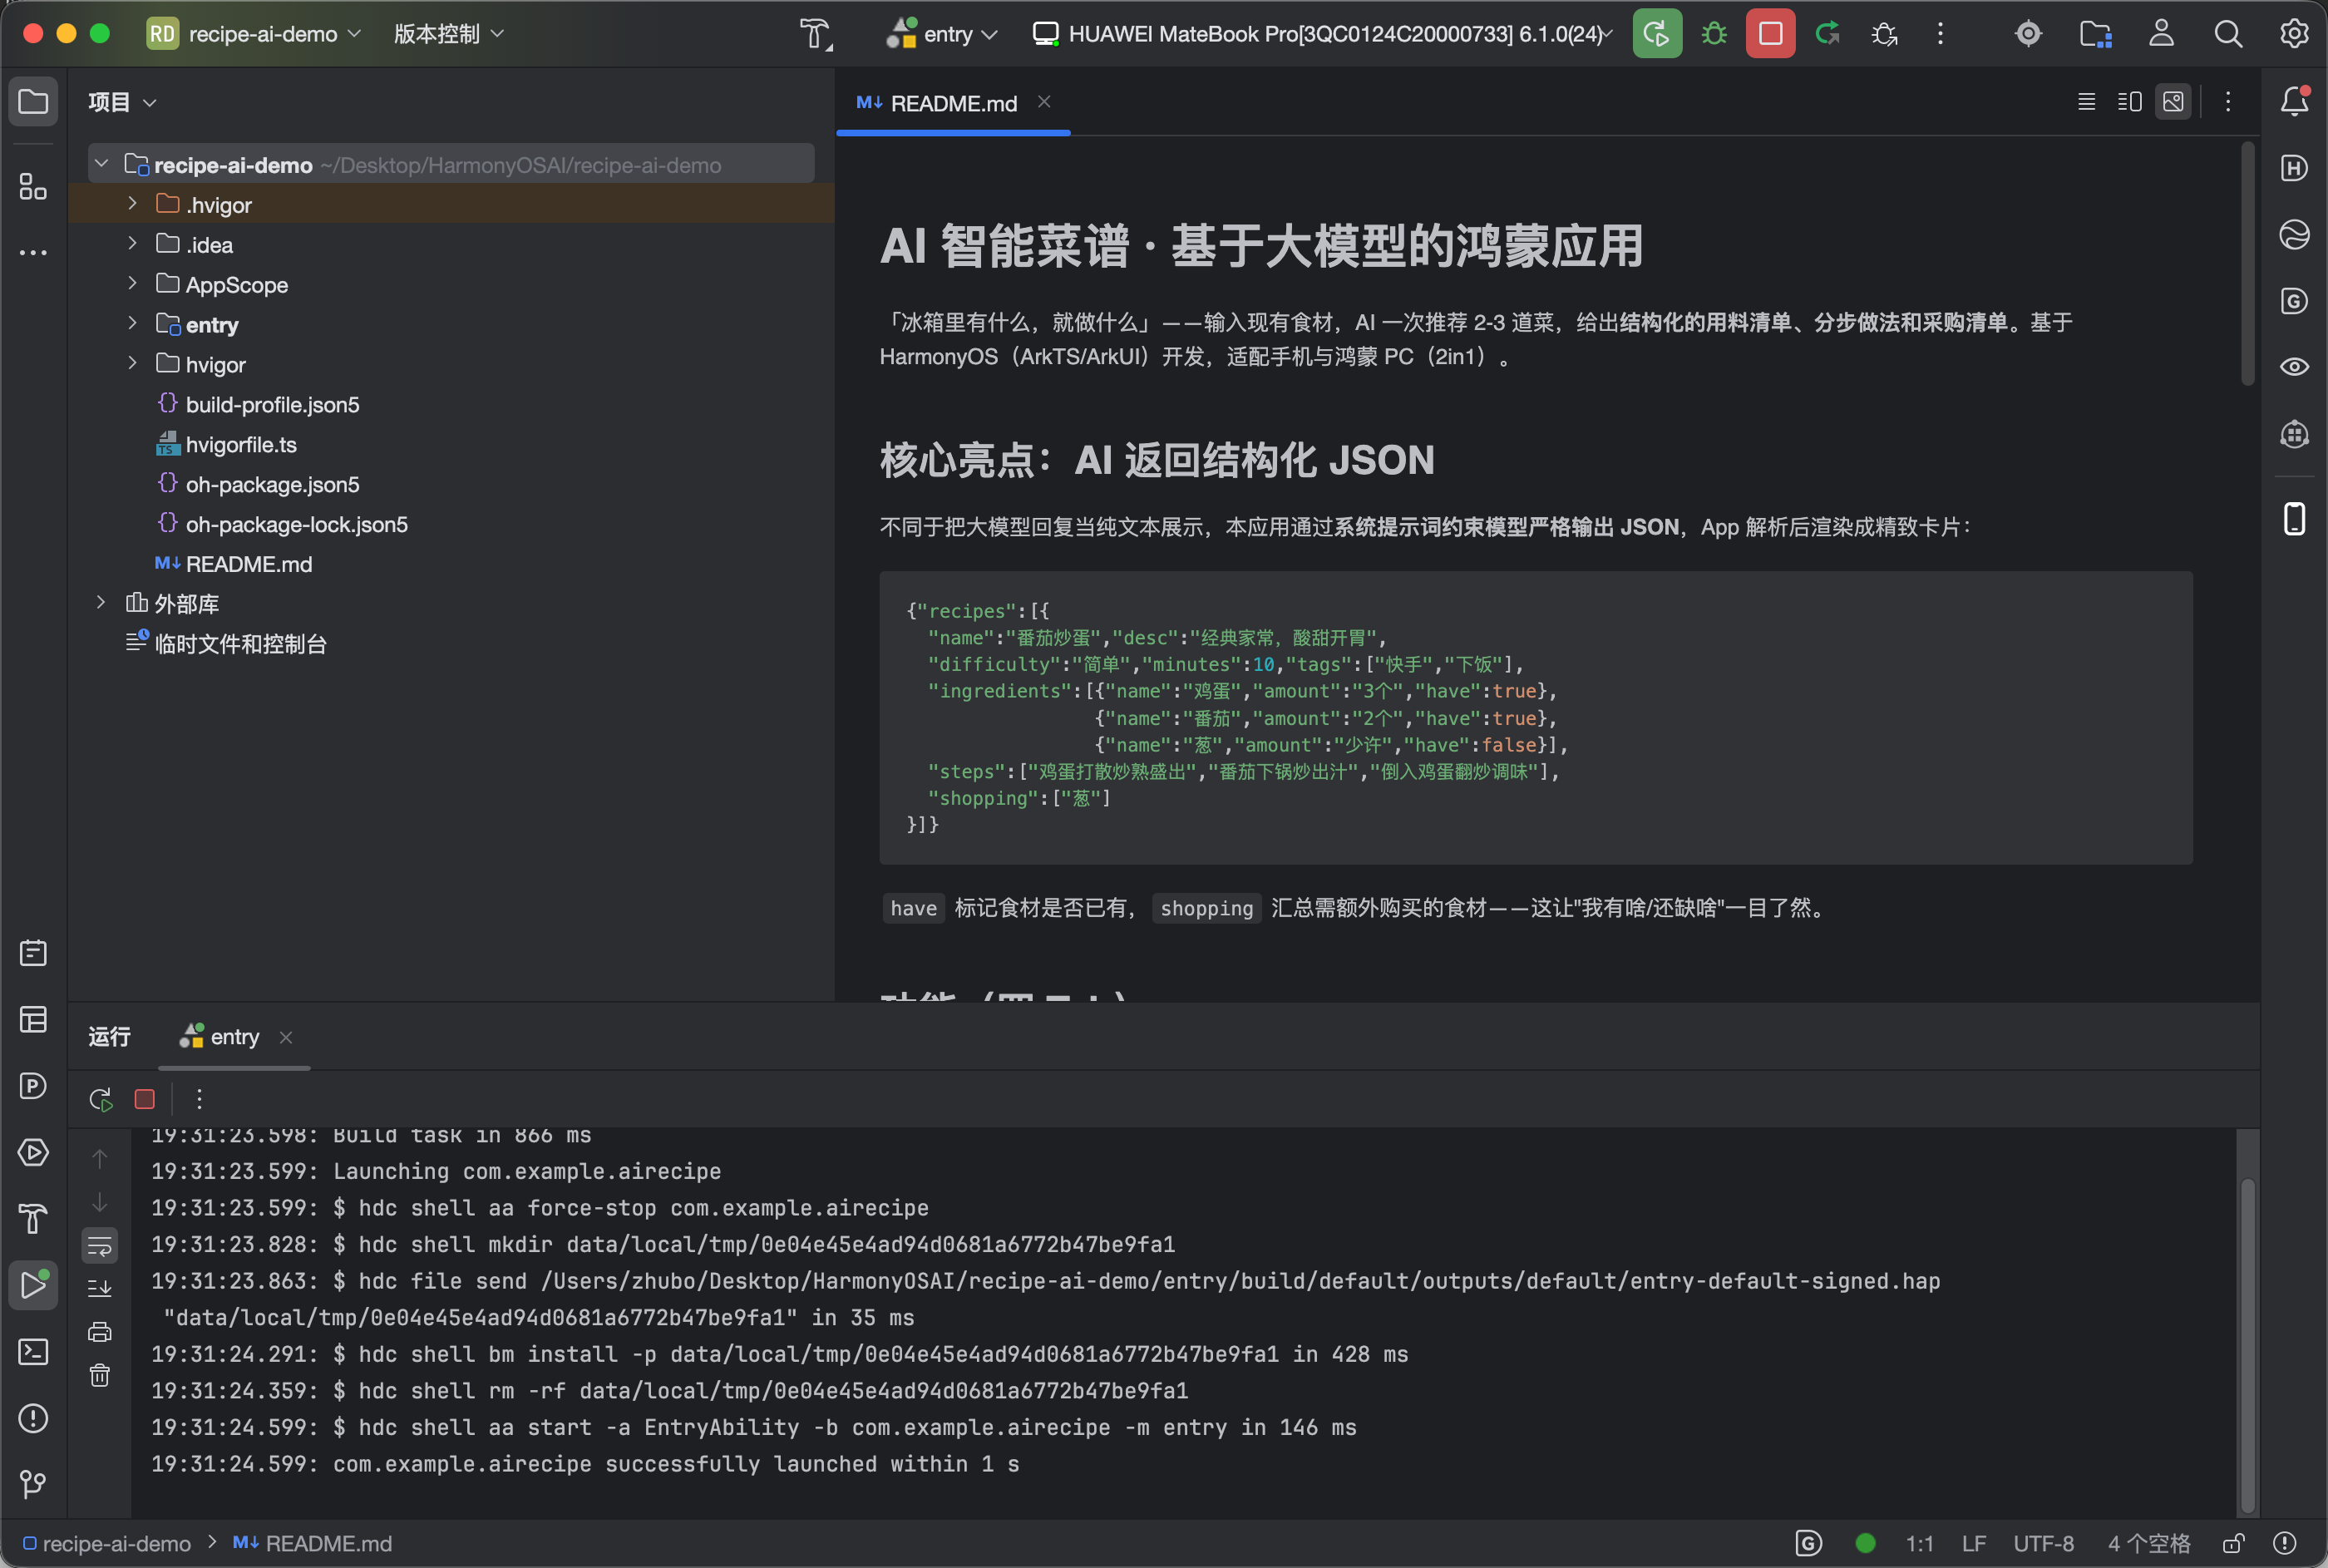The height and width of the screenshot is (1568, 2328).
Task: Toggle the Run tool window icon in left sidebar
Action: click(33, 1285)
